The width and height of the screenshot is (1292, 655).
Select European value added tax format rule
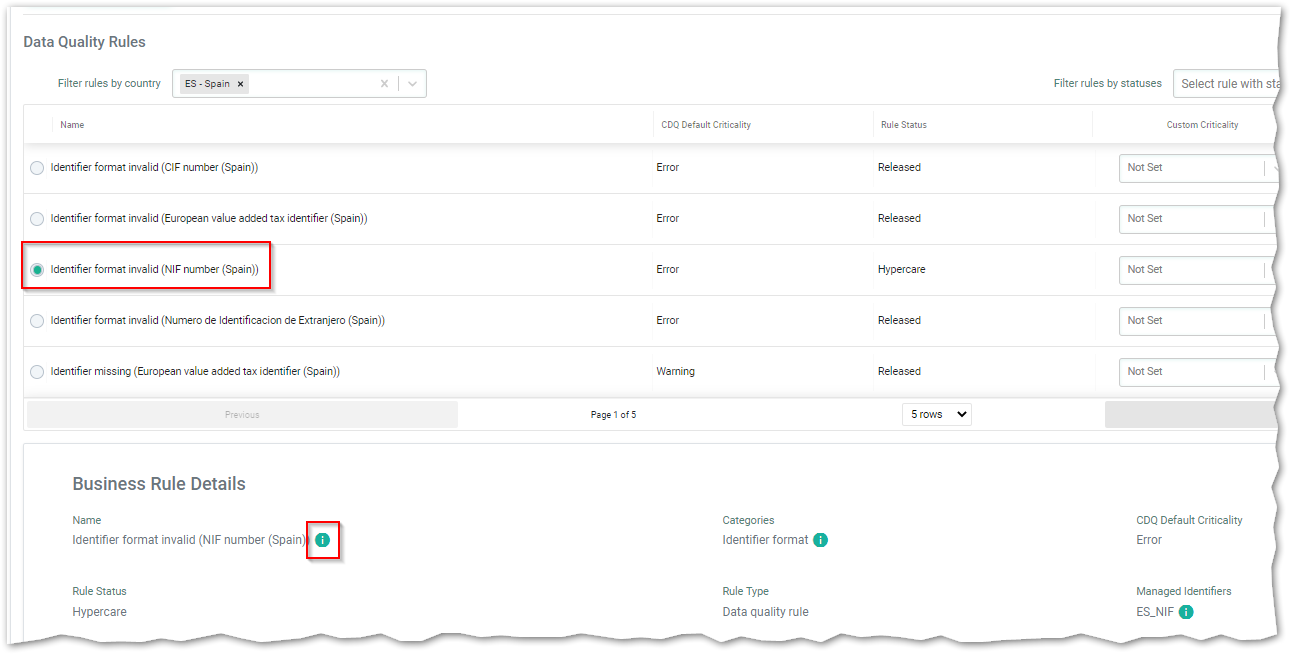[37, 219]
